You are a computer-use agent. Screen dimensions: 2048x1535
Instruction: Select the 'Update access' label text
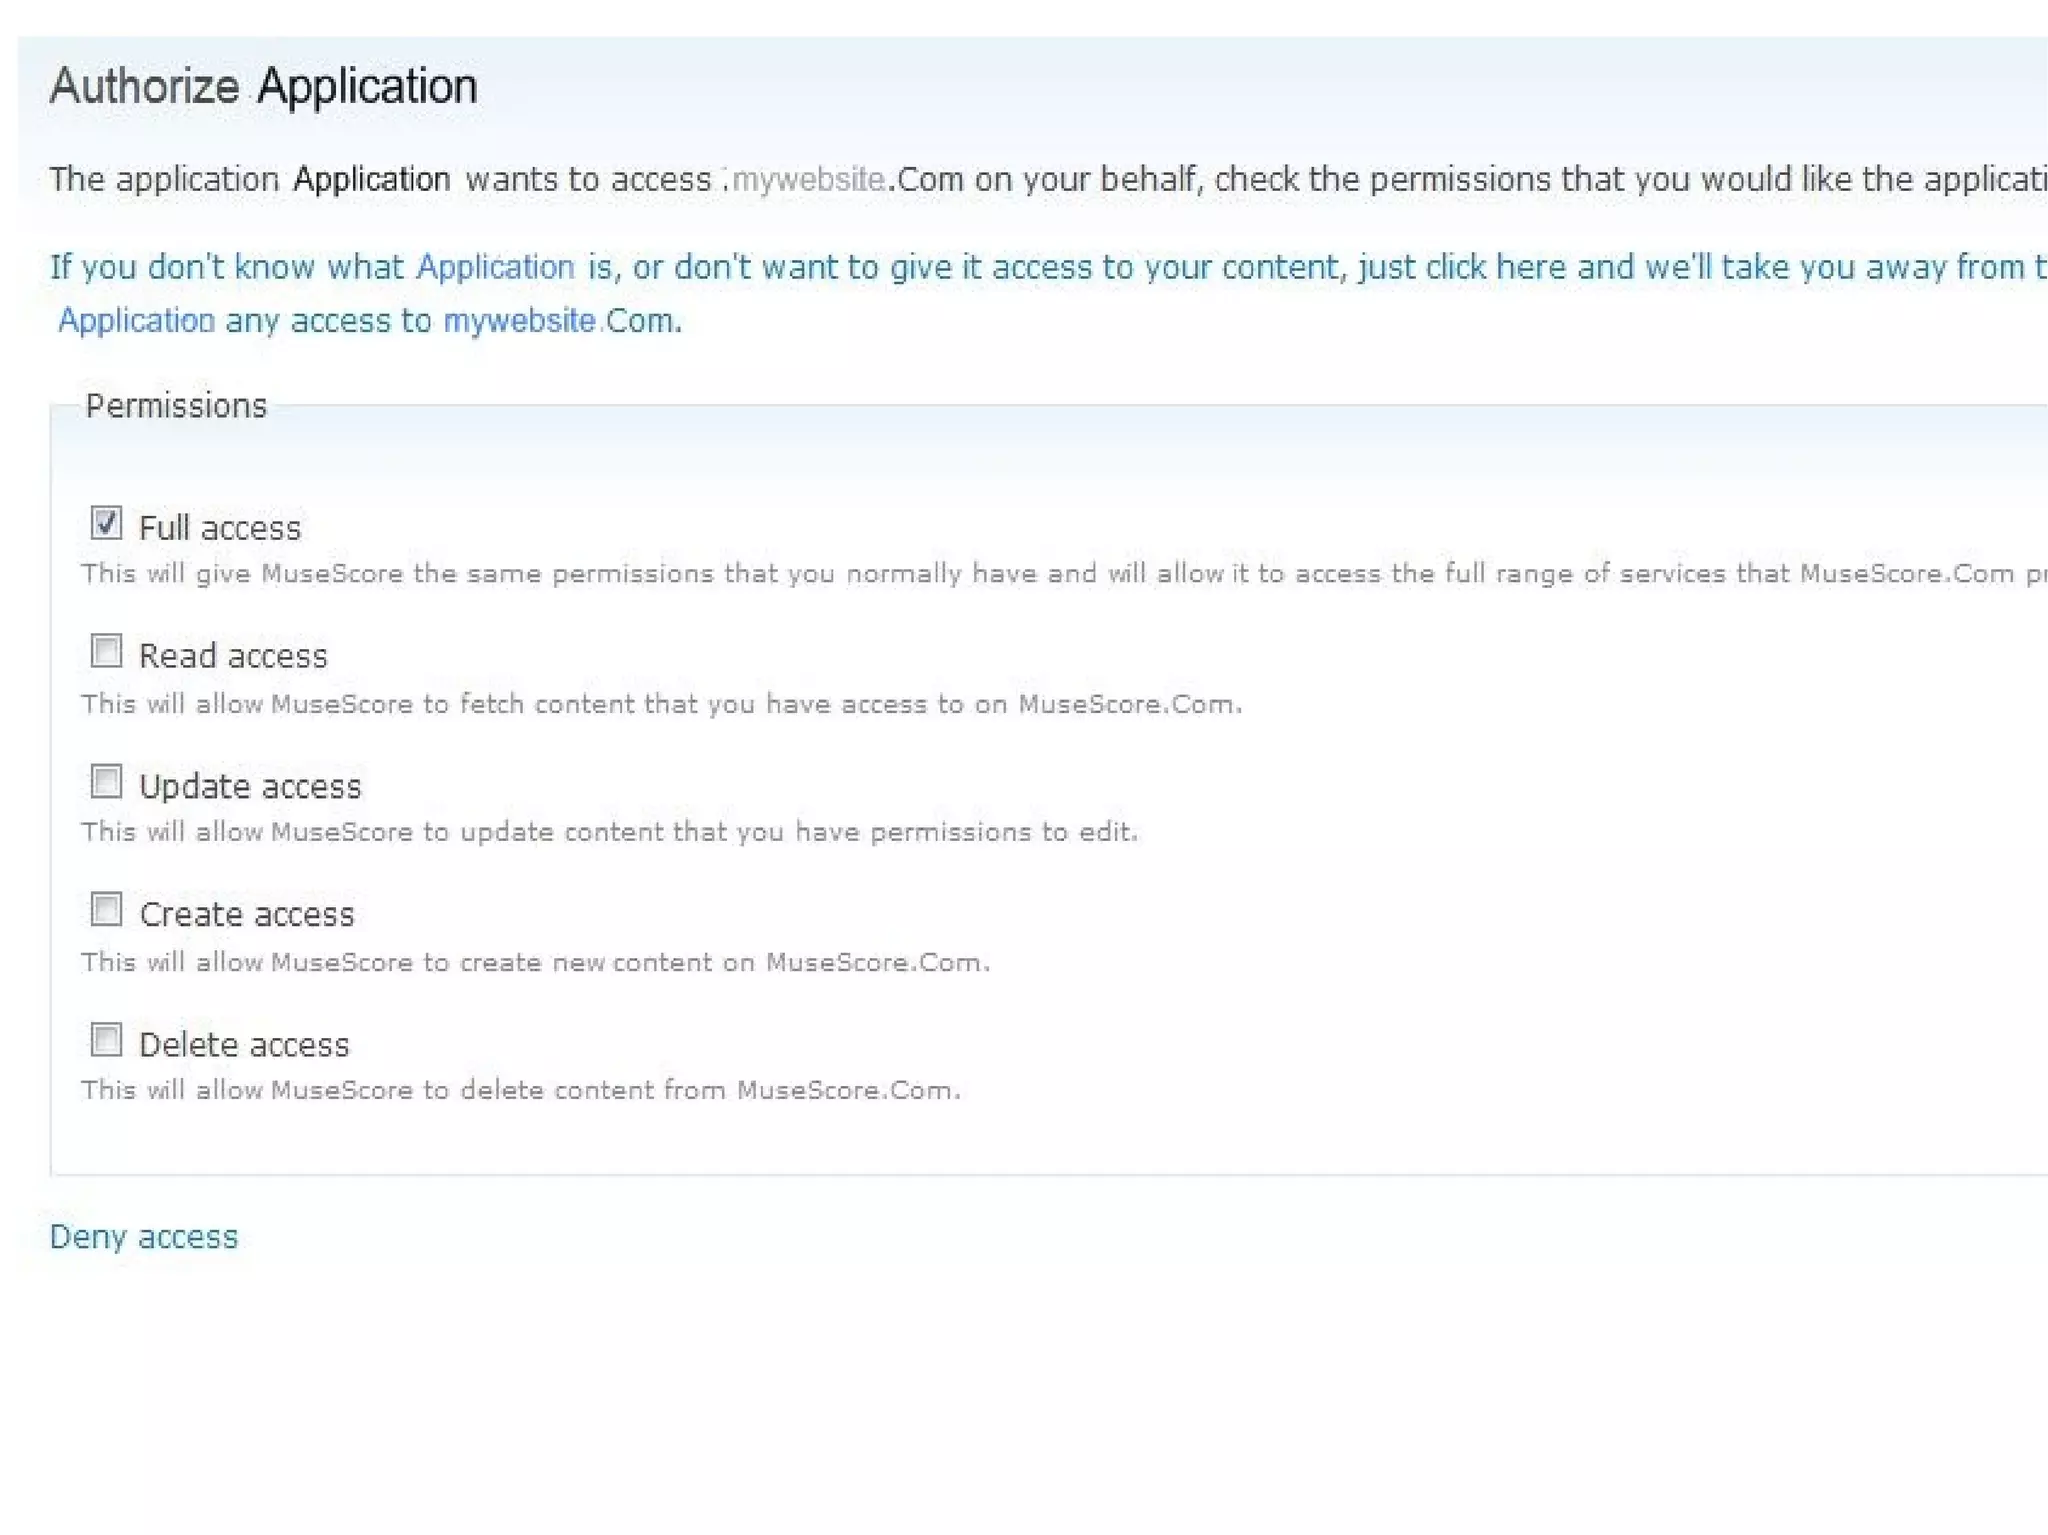250,786
